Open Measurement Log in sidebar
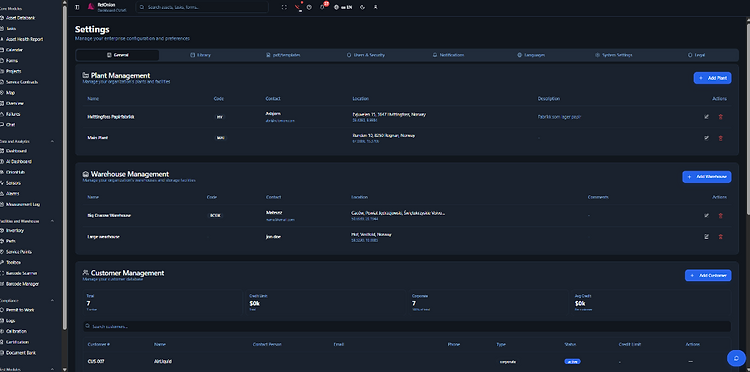 pyautogui.click(x=23, y=204)
